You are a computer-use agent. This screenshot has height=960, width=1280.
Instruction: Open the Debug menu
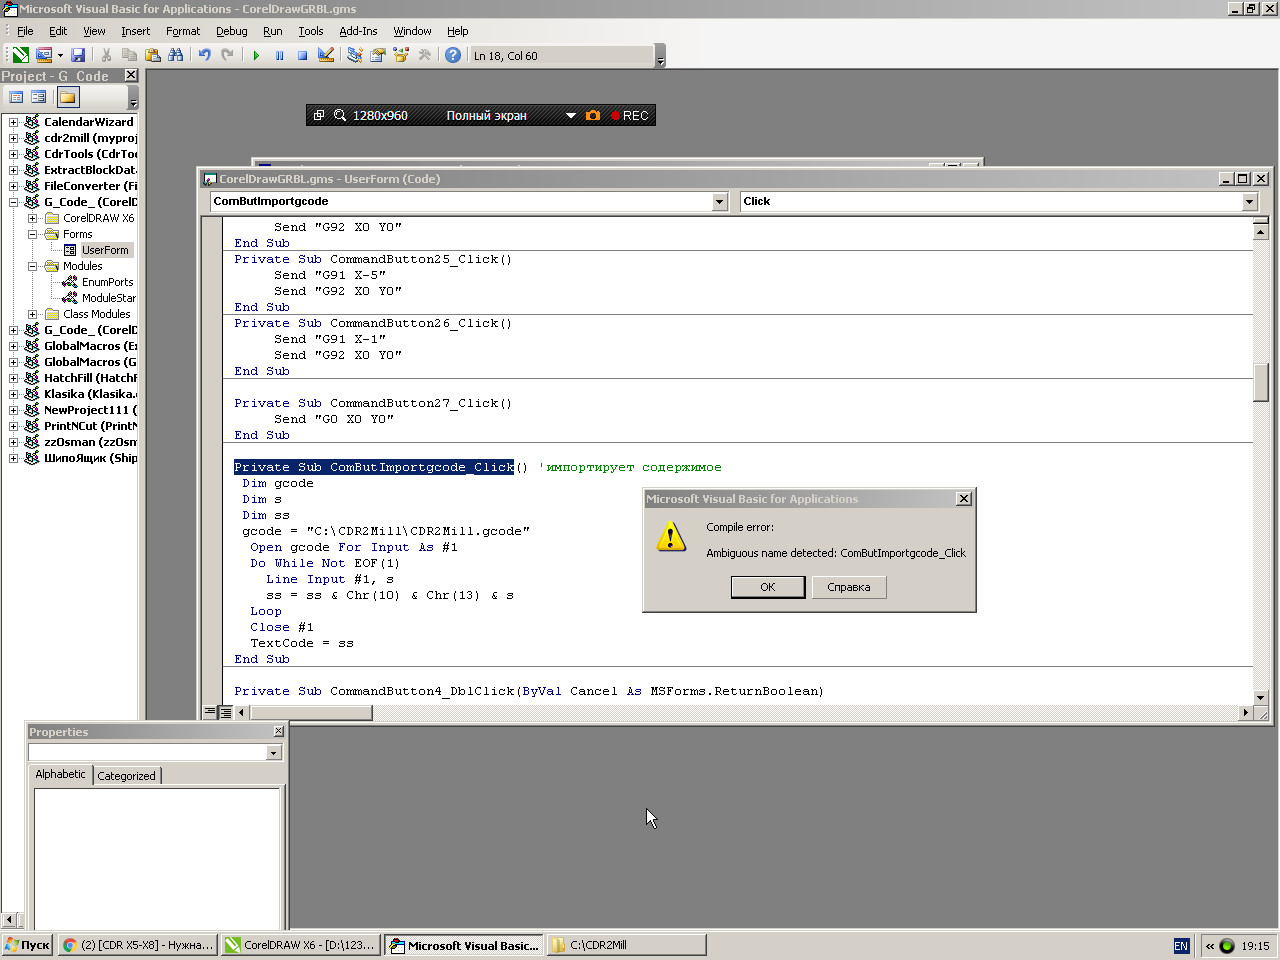coord(231,31)
